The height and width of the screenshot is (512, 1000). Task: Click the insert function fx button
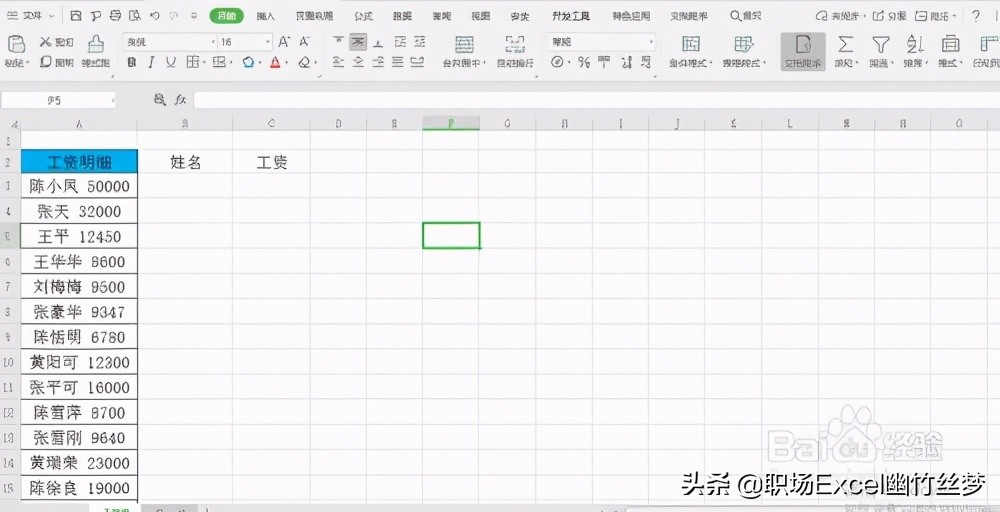(x=181, y=99)
